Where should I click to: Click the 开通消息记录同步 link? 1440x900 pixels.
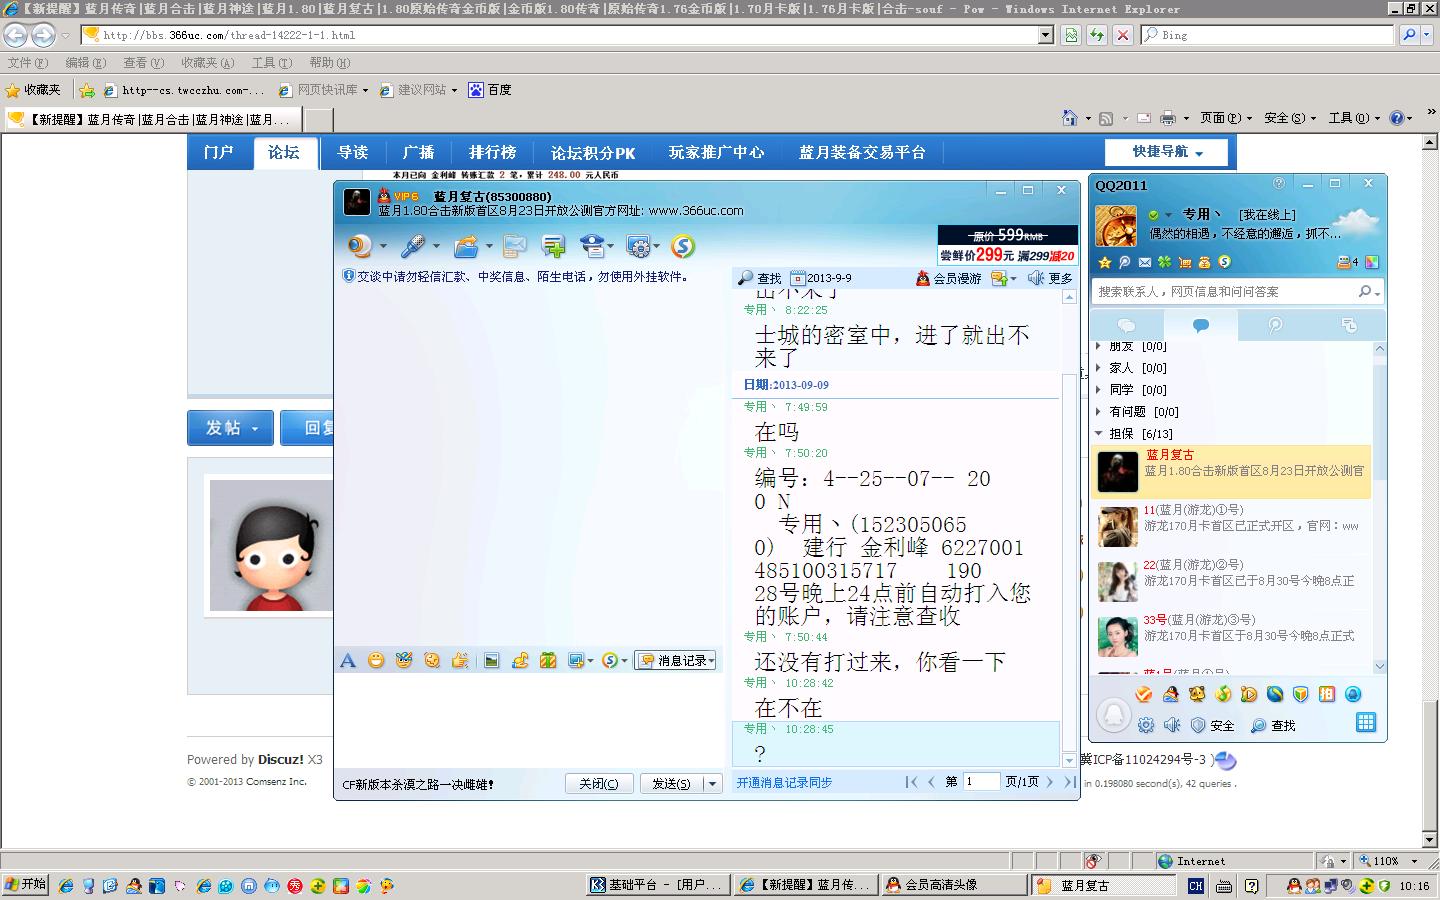784,782
